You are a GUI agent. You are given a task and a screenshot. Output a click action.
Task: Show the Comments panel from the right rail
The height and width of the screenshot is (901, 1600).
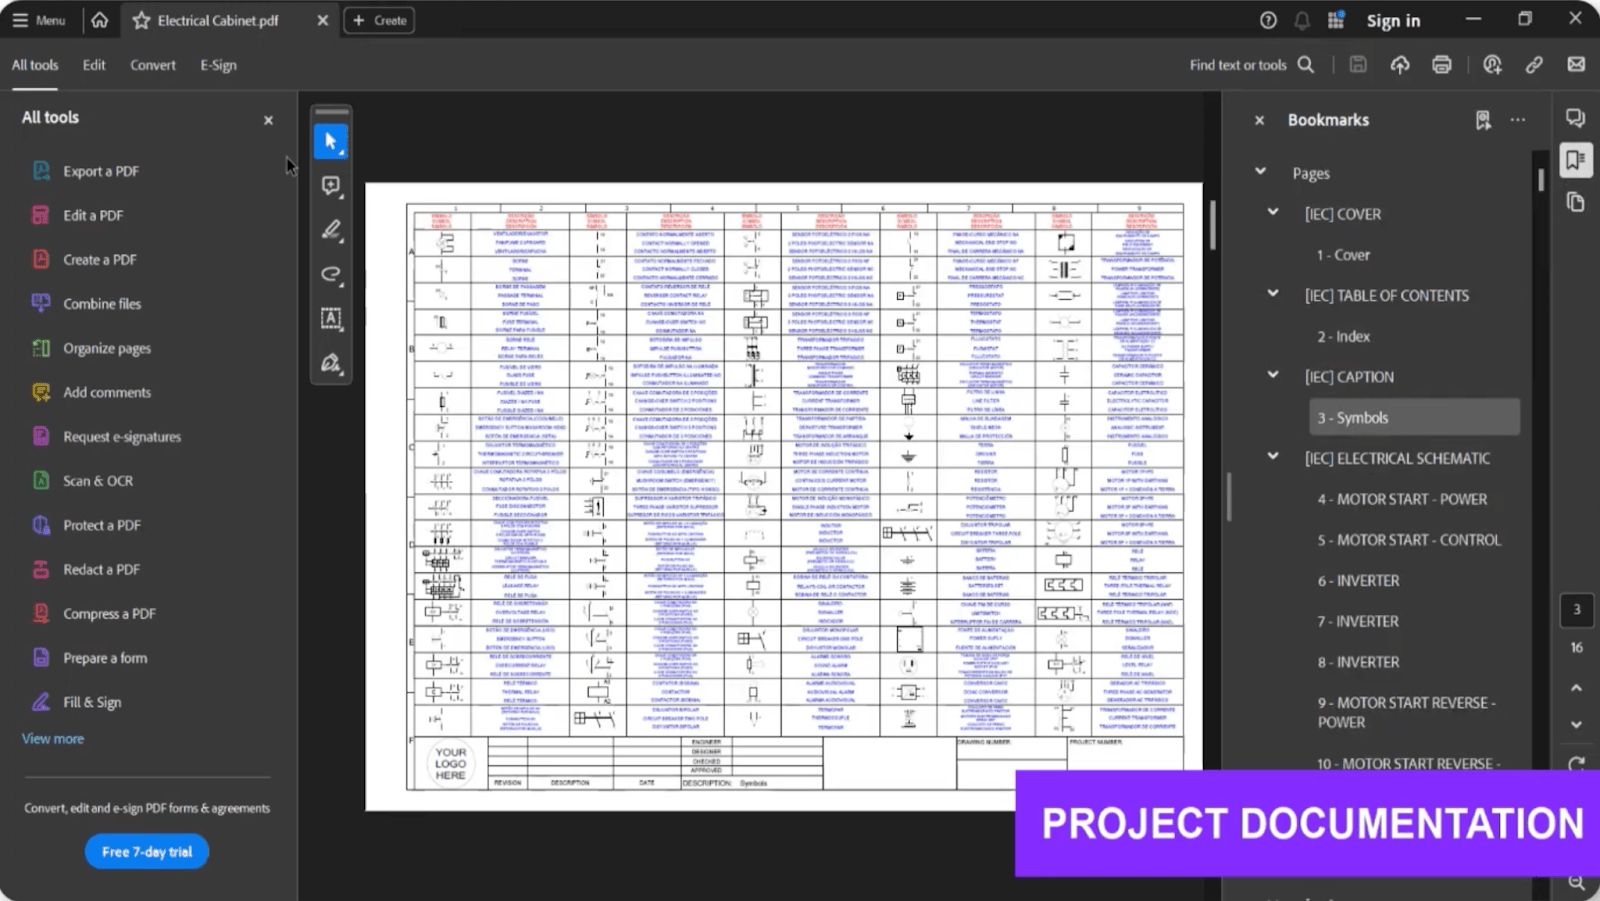1574,118
